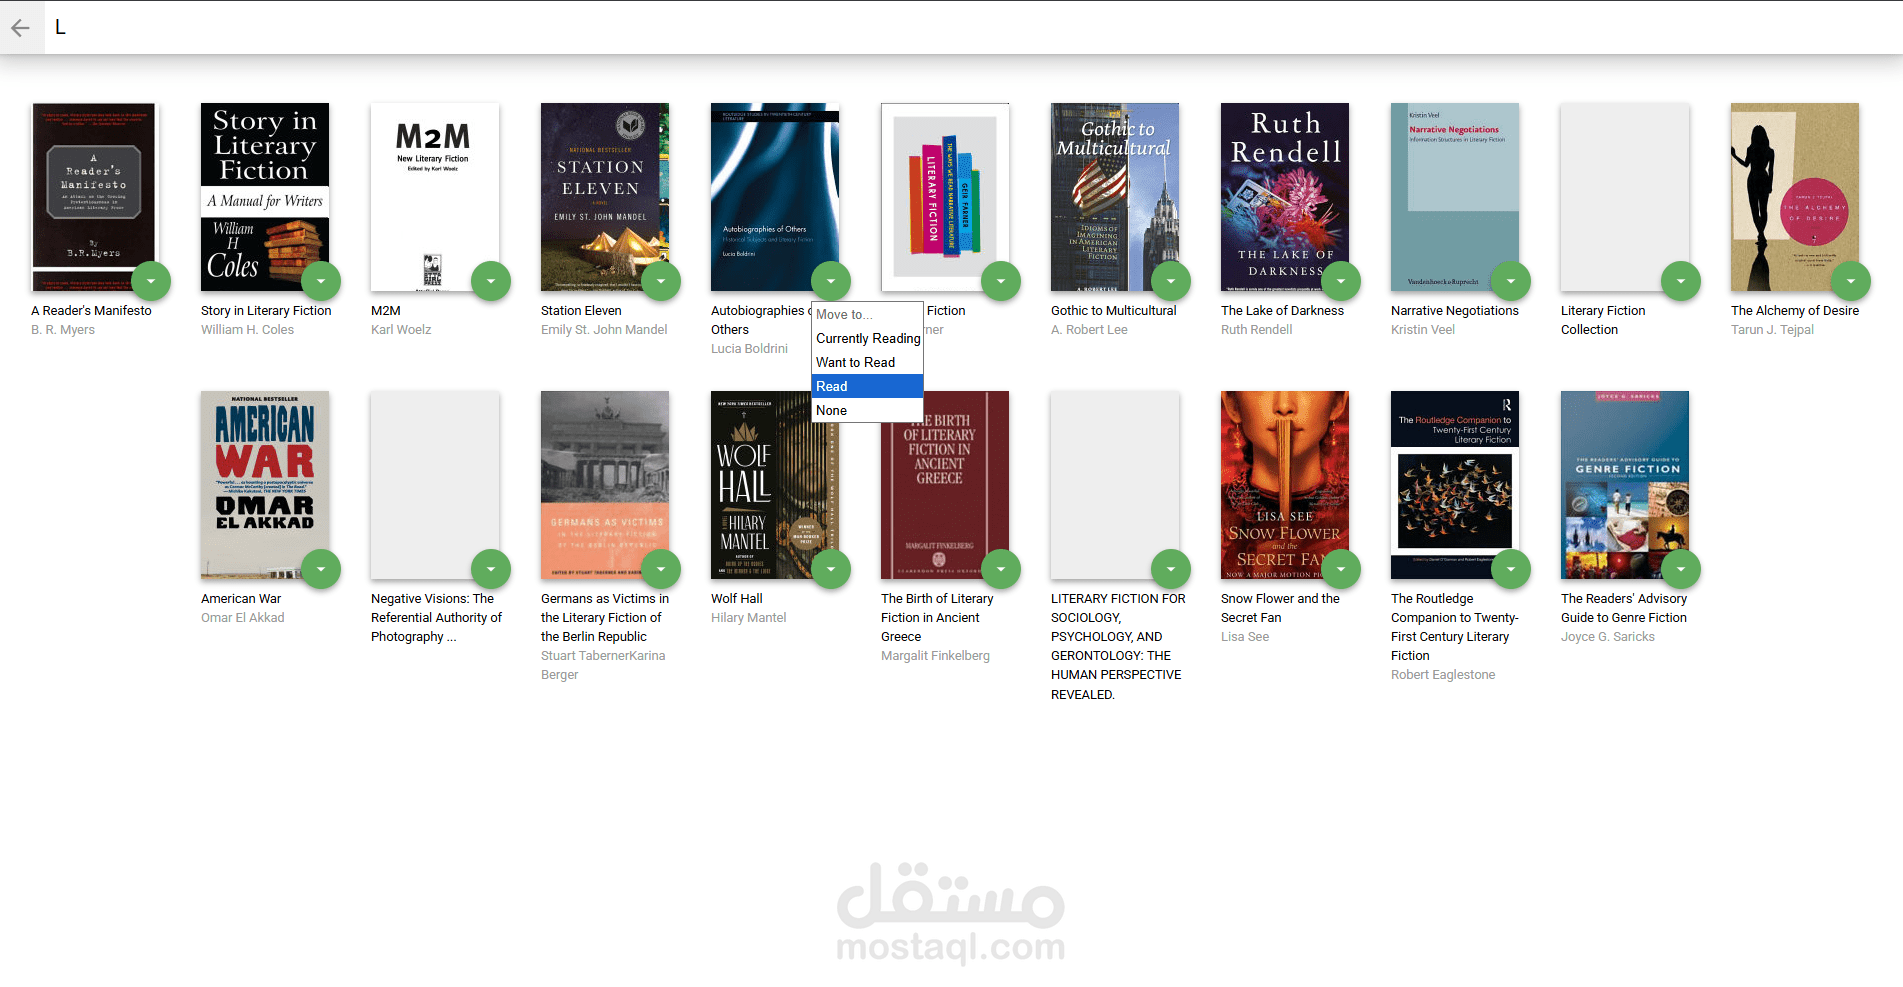The image size is (1903, 987).
Task: Click the Snow Flower and the Secret Fan cover
Action: click(1285, 485)
